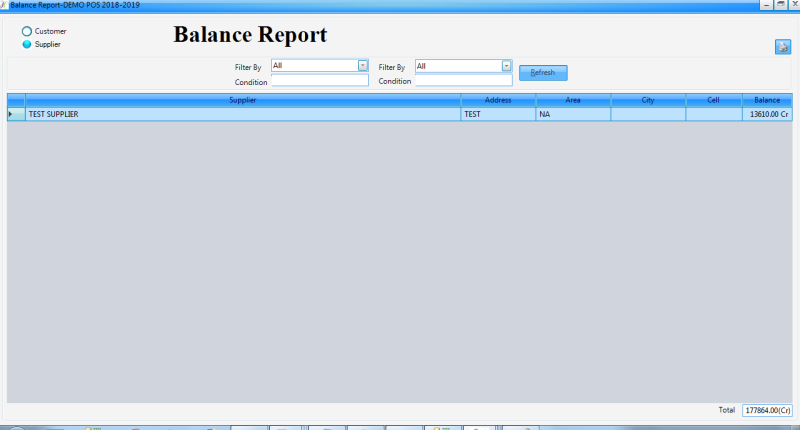The width and height of the screenshot is (800, 430).
Task: Click the Total amount field
Action: (x=767, y=410)
